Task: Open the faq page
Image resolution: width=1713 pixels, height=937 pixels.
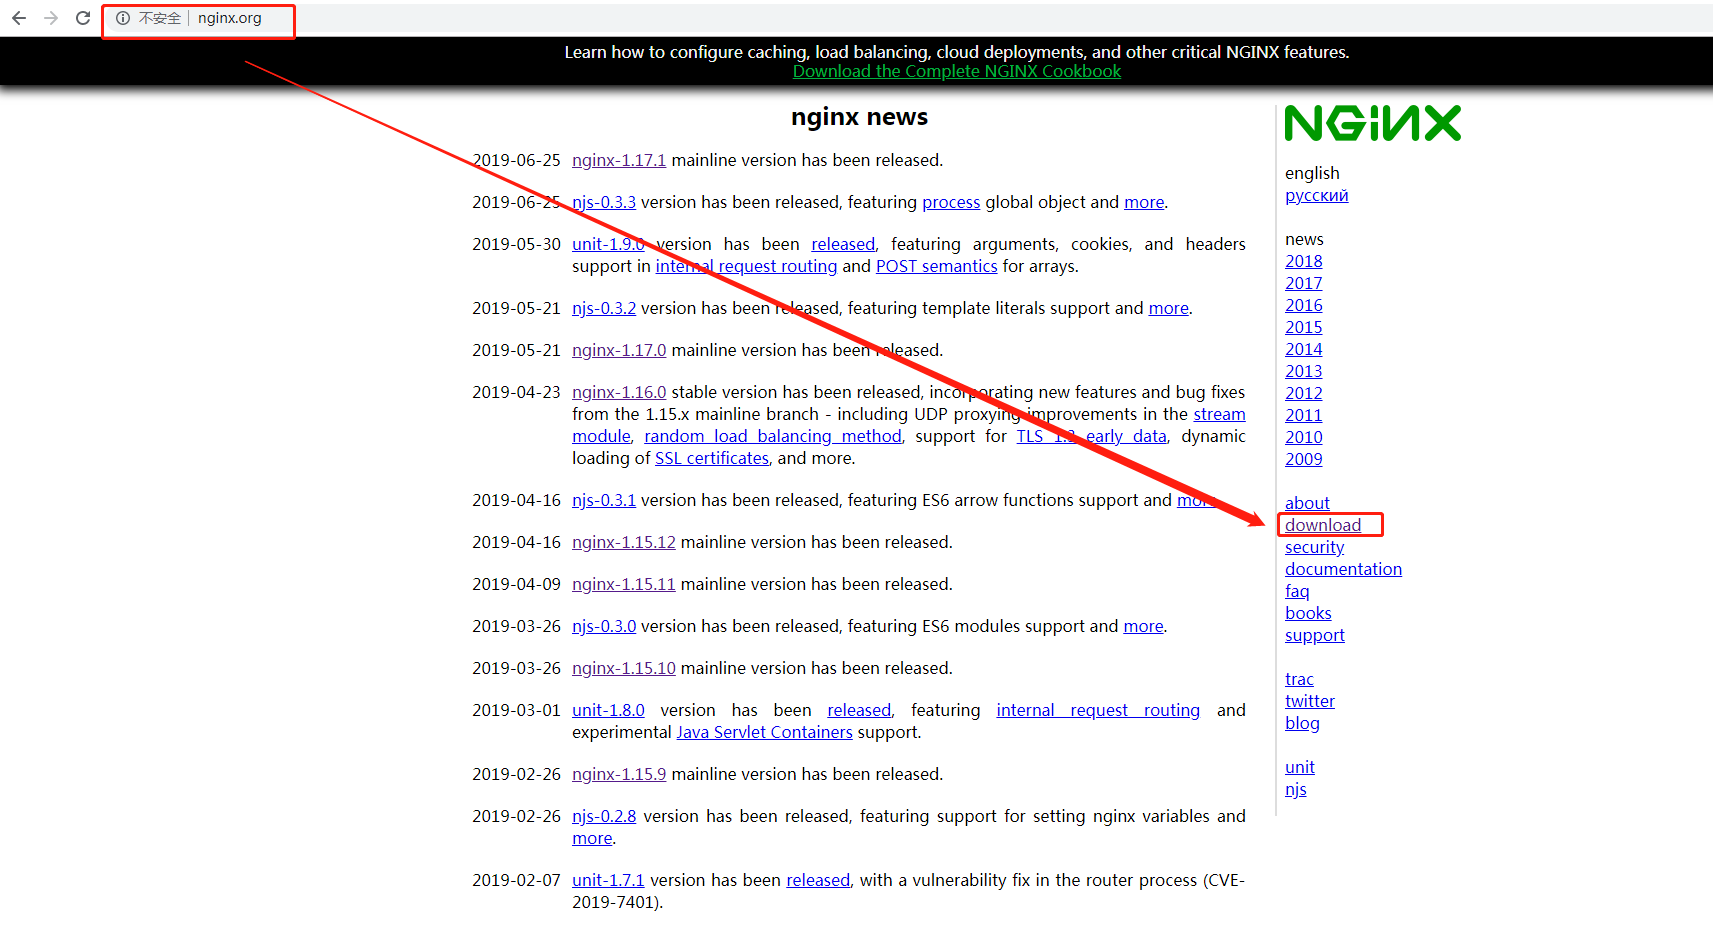Action: 1297,591
